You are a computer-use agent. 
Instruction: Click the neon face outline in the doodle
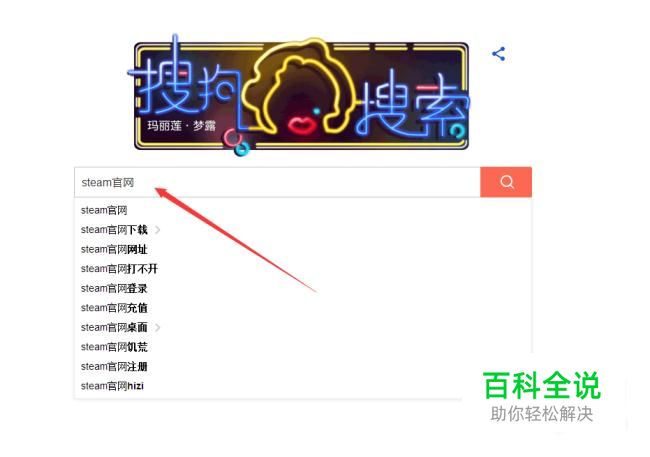(298, 89)
